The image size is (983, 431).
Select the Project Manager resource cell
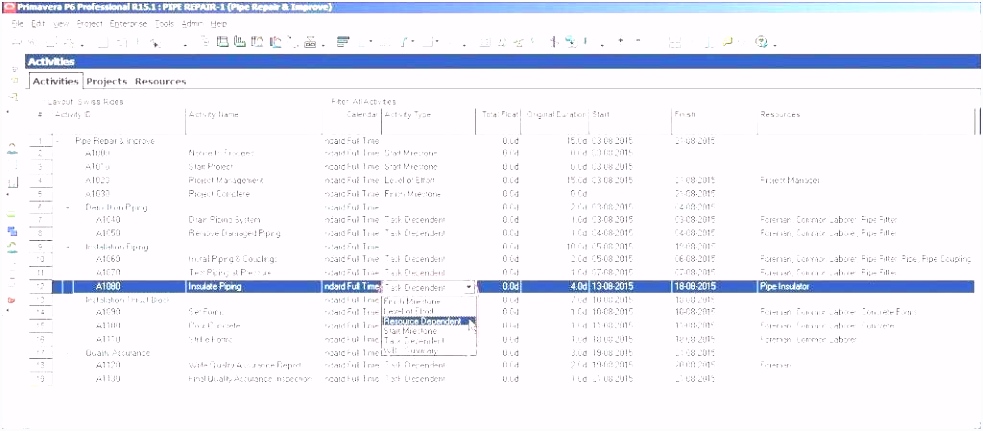click(791, 181)
